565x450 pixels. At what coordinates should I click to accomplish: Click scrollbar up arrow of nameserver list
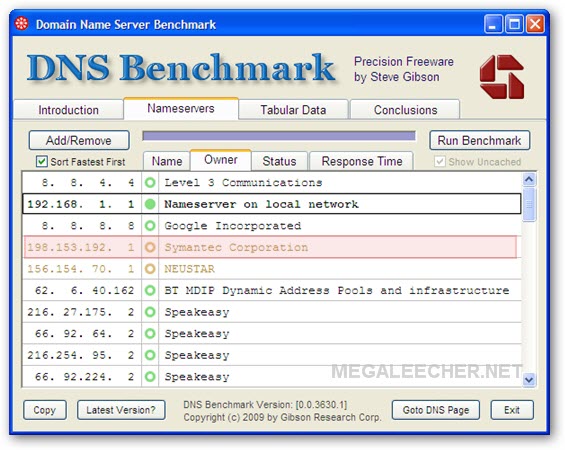tap(529, 179)
